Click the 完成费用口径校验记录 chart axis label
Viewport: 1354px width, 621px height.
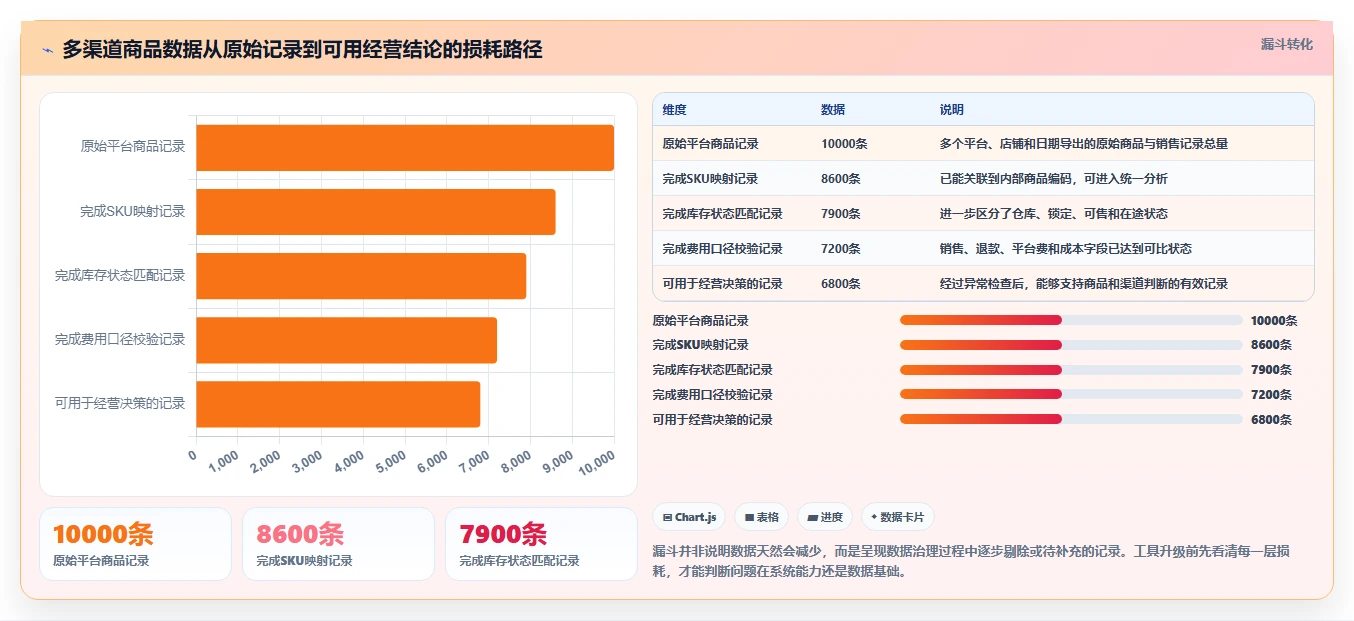click(x=120, y=340)
